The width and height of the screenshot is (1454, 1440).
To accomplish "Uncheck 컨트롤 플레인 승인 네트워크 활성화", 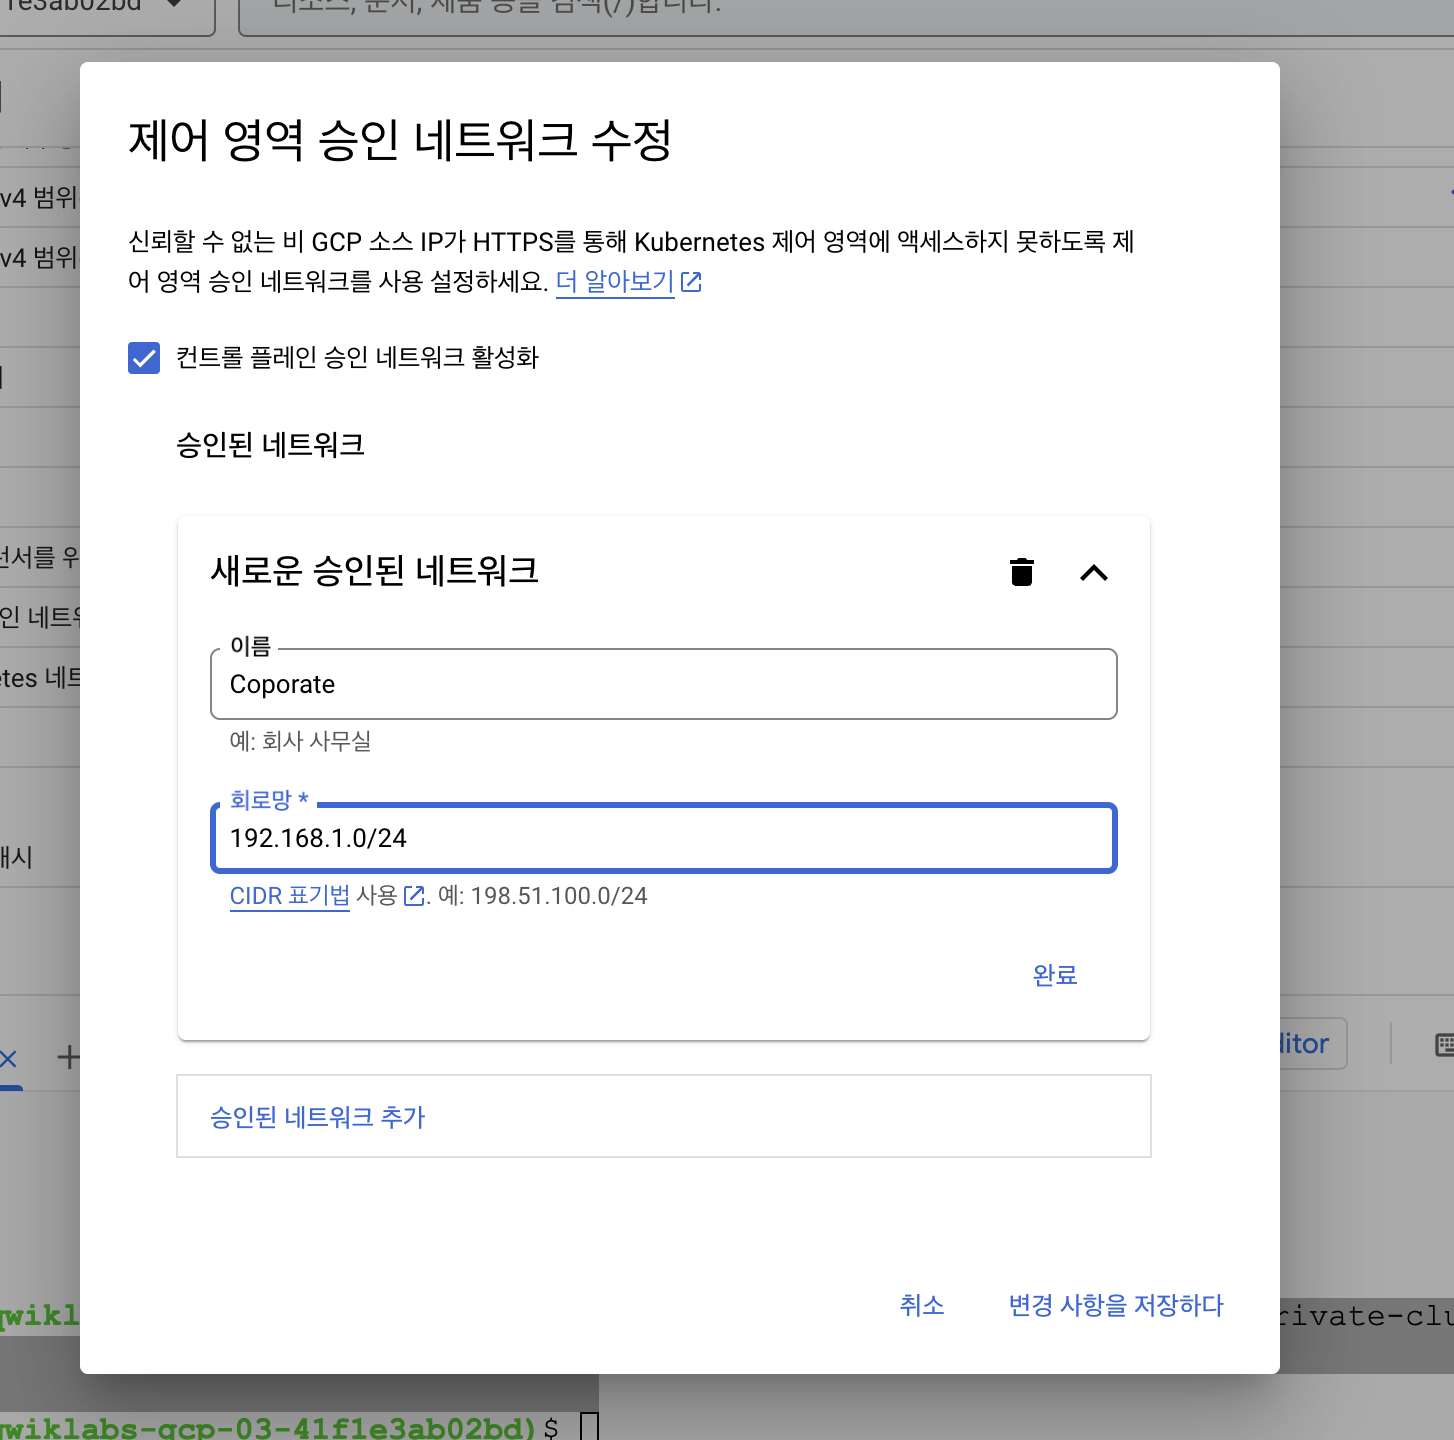I will (144, 358).
